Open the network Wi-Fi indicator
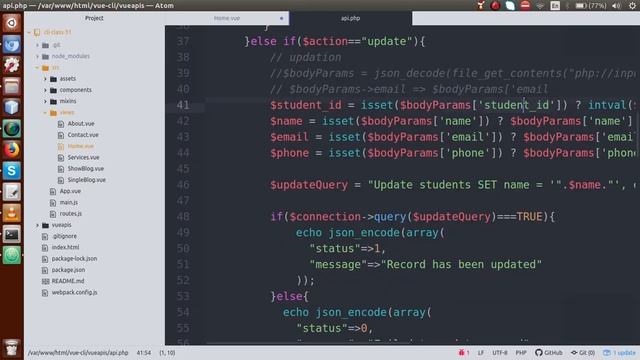640x360 pixels. 540,5
